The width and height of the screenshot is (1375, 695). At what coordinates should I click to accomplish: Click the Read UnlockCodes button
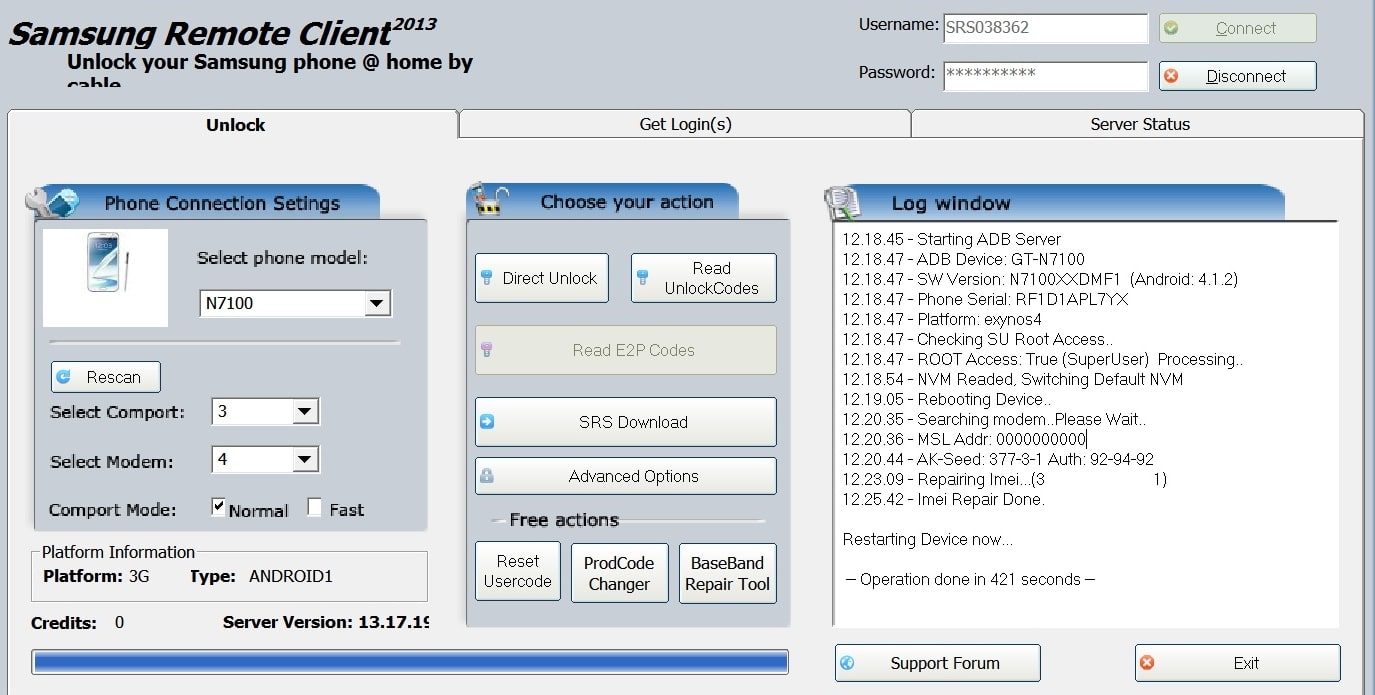click(703, 278)
